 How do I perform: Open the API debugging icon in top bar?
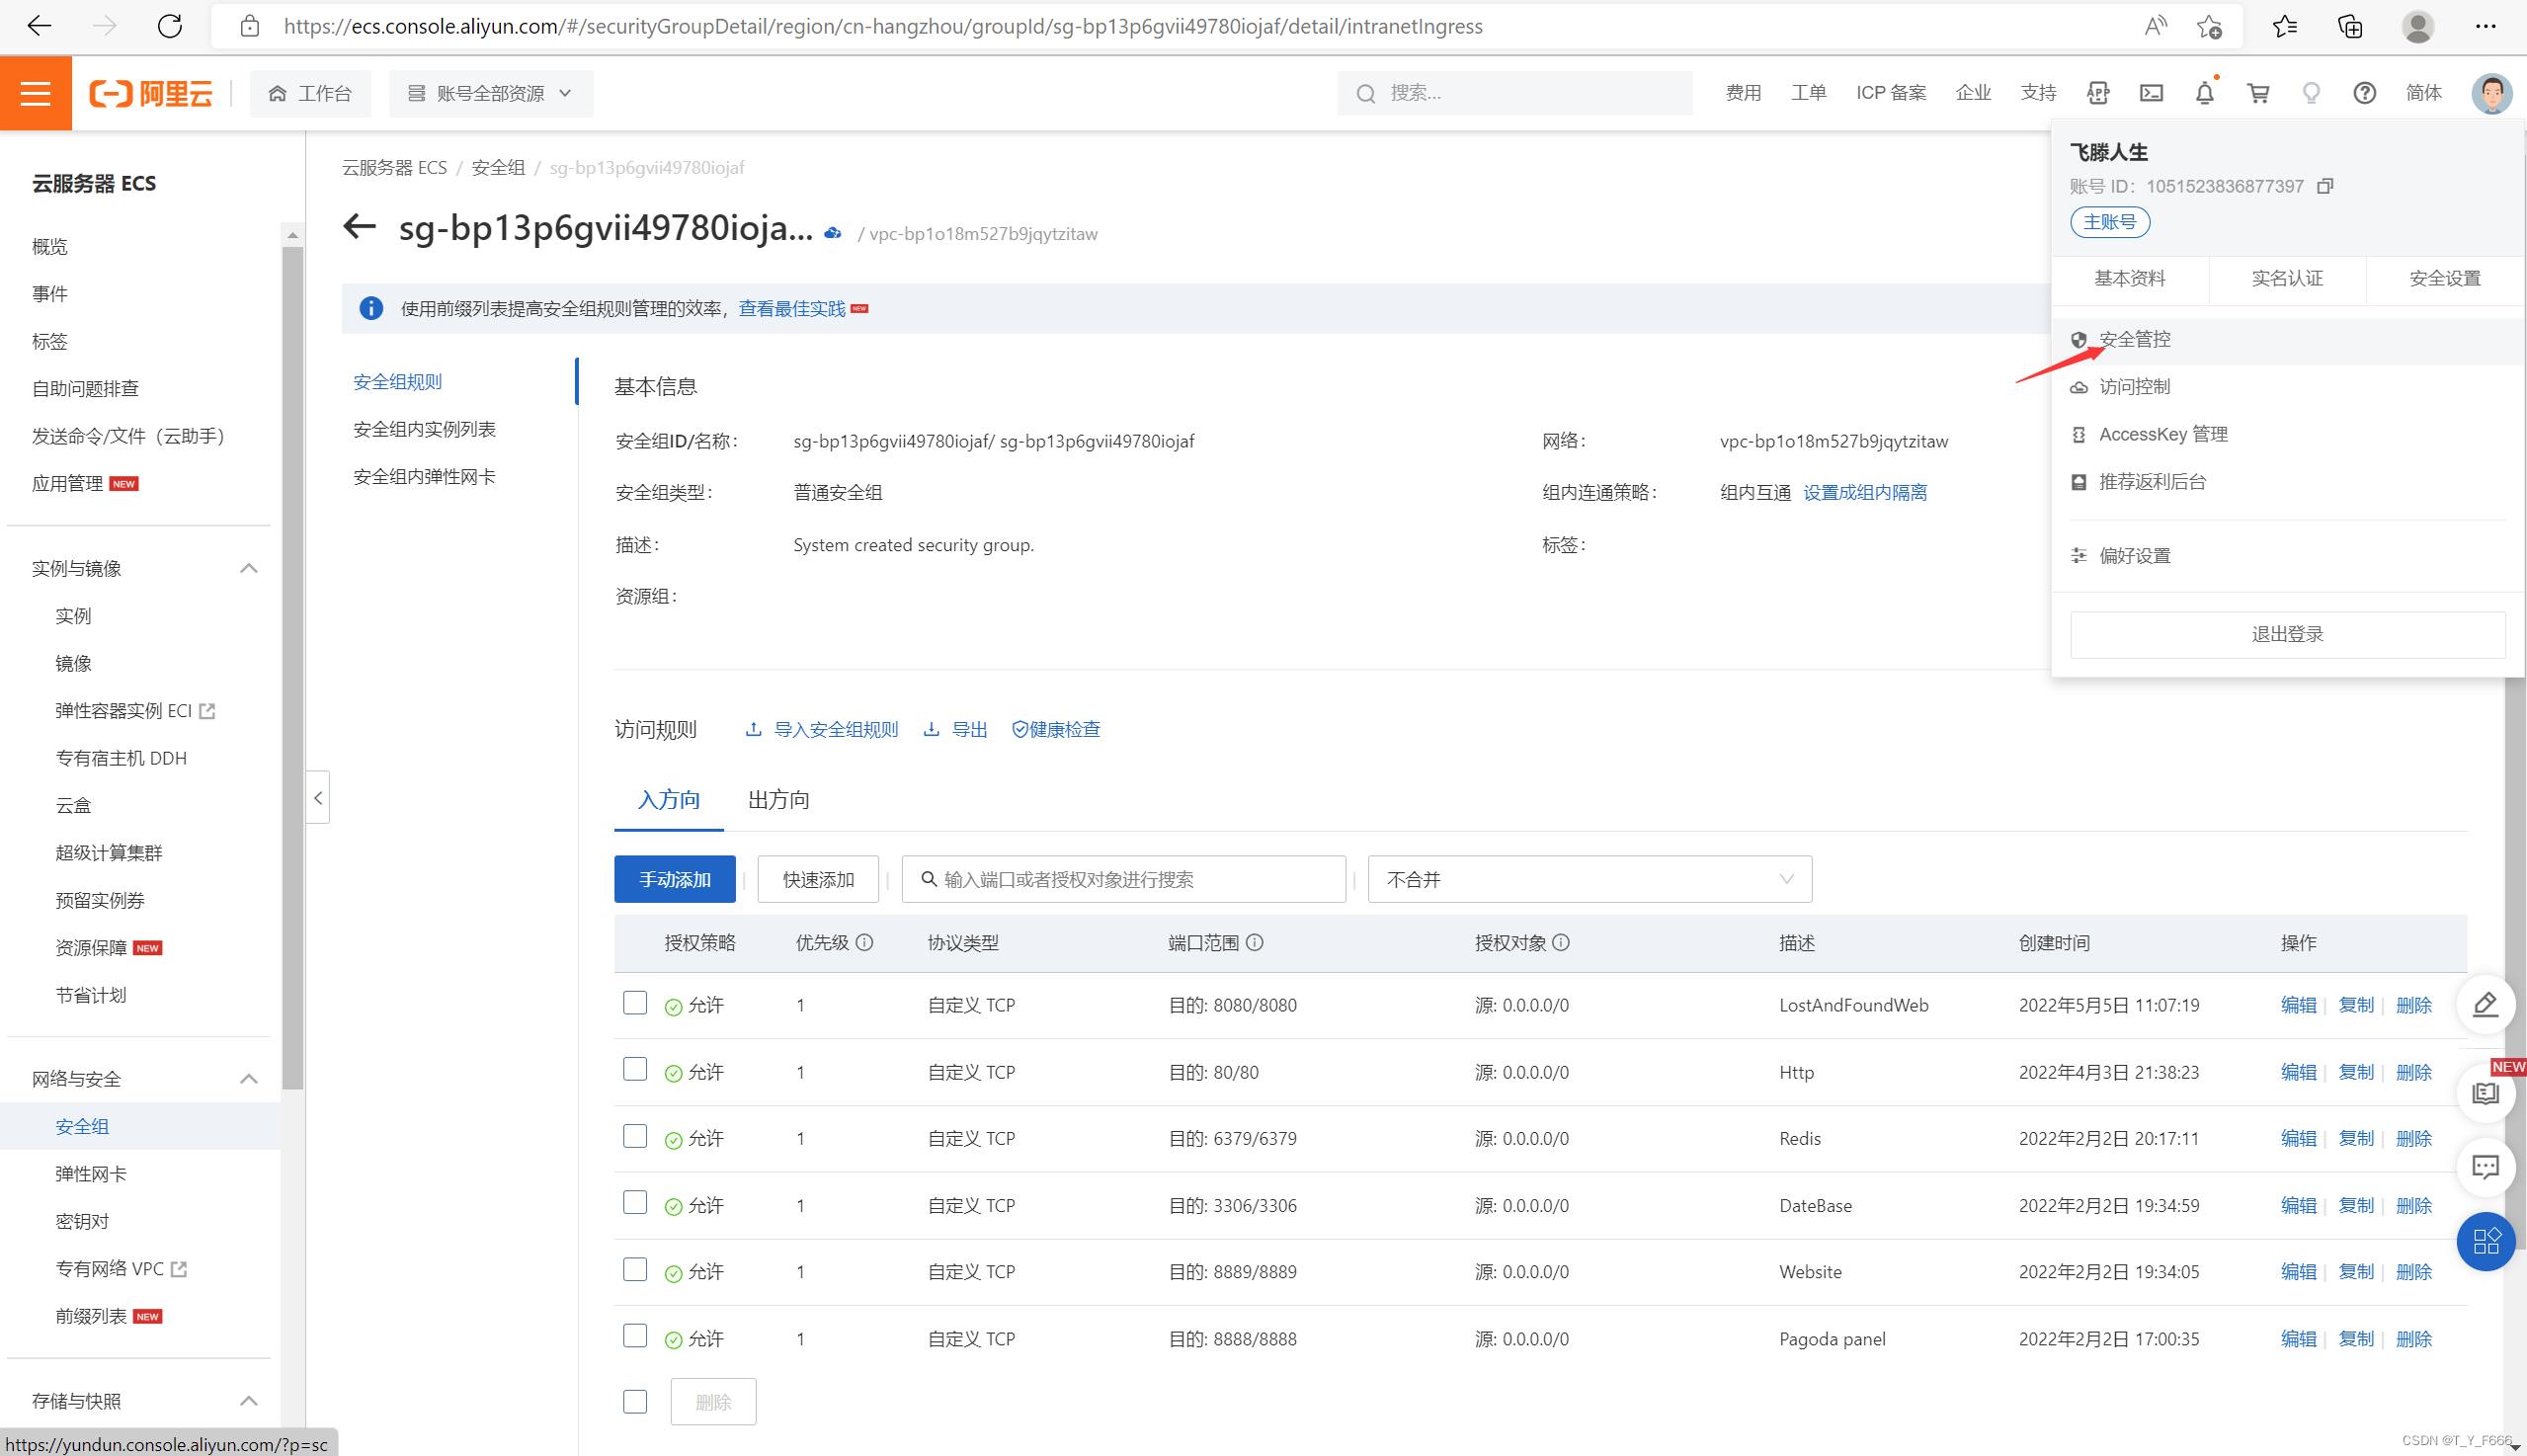point(2098,93)
